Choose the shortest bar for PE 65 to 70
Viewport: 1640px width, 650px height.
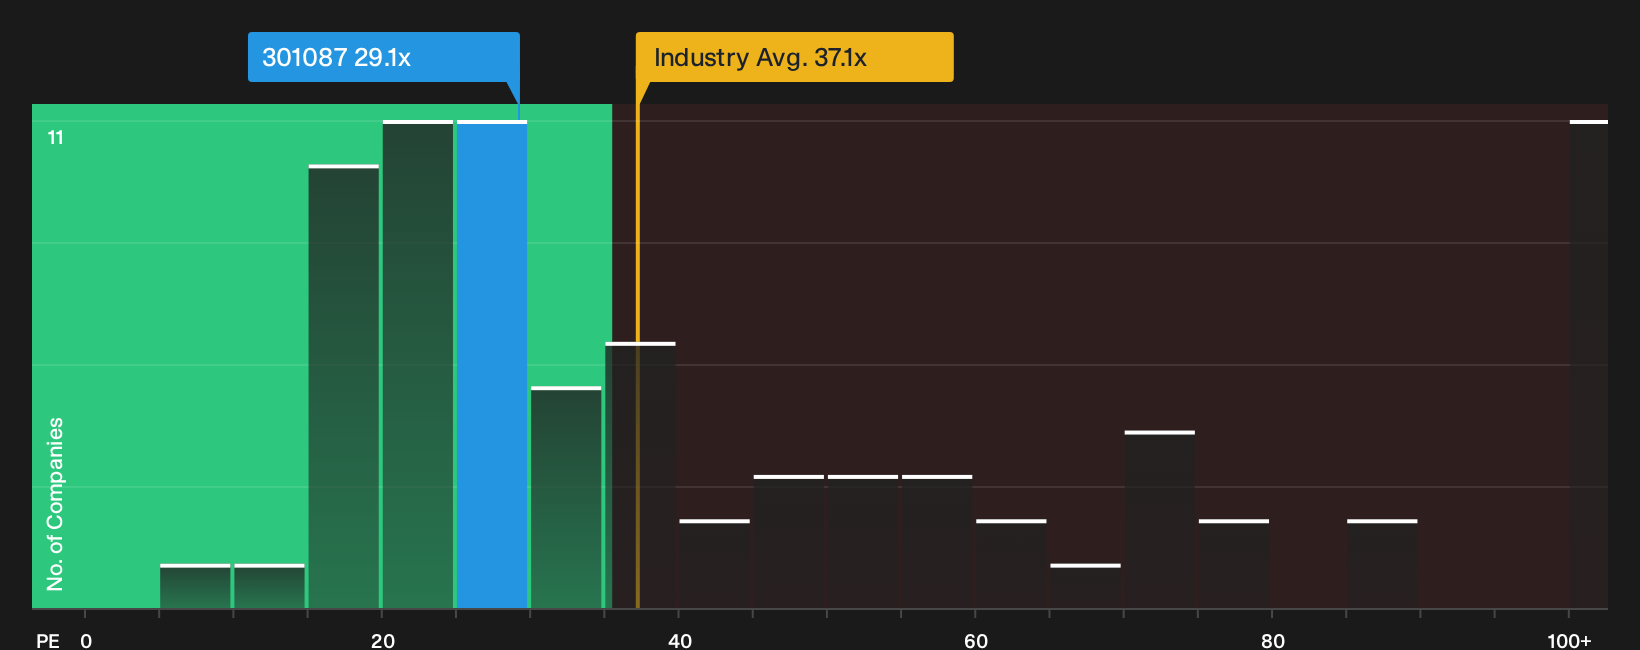(1085, 586)
